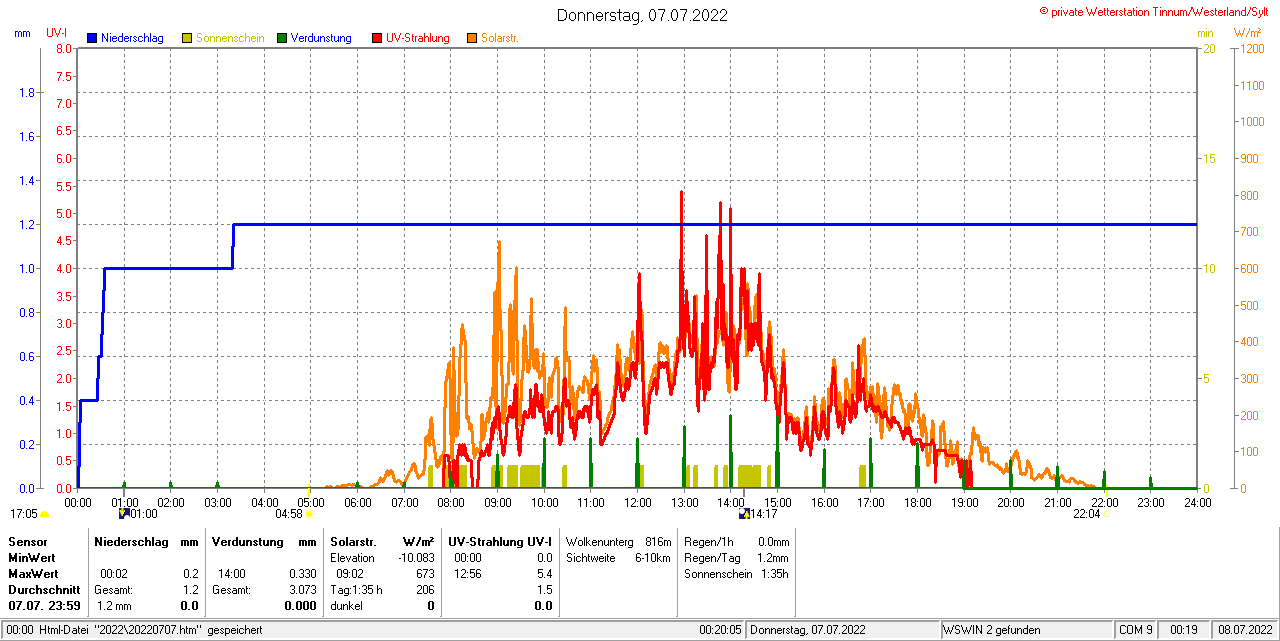Click the Html-Datei gespeichert status message

[134, 630]
